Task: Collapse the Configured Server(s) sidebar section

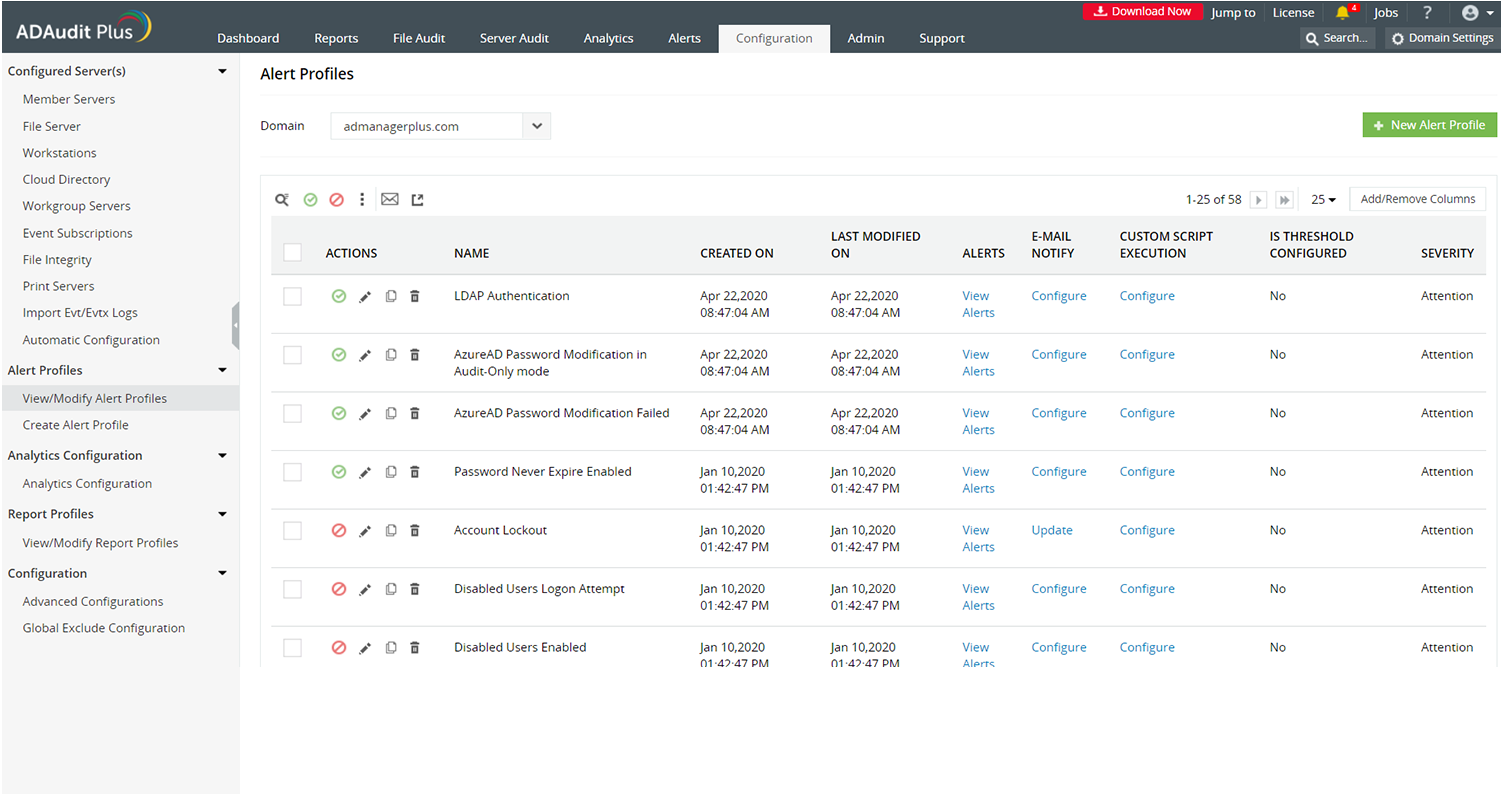Action: point(222,72)
